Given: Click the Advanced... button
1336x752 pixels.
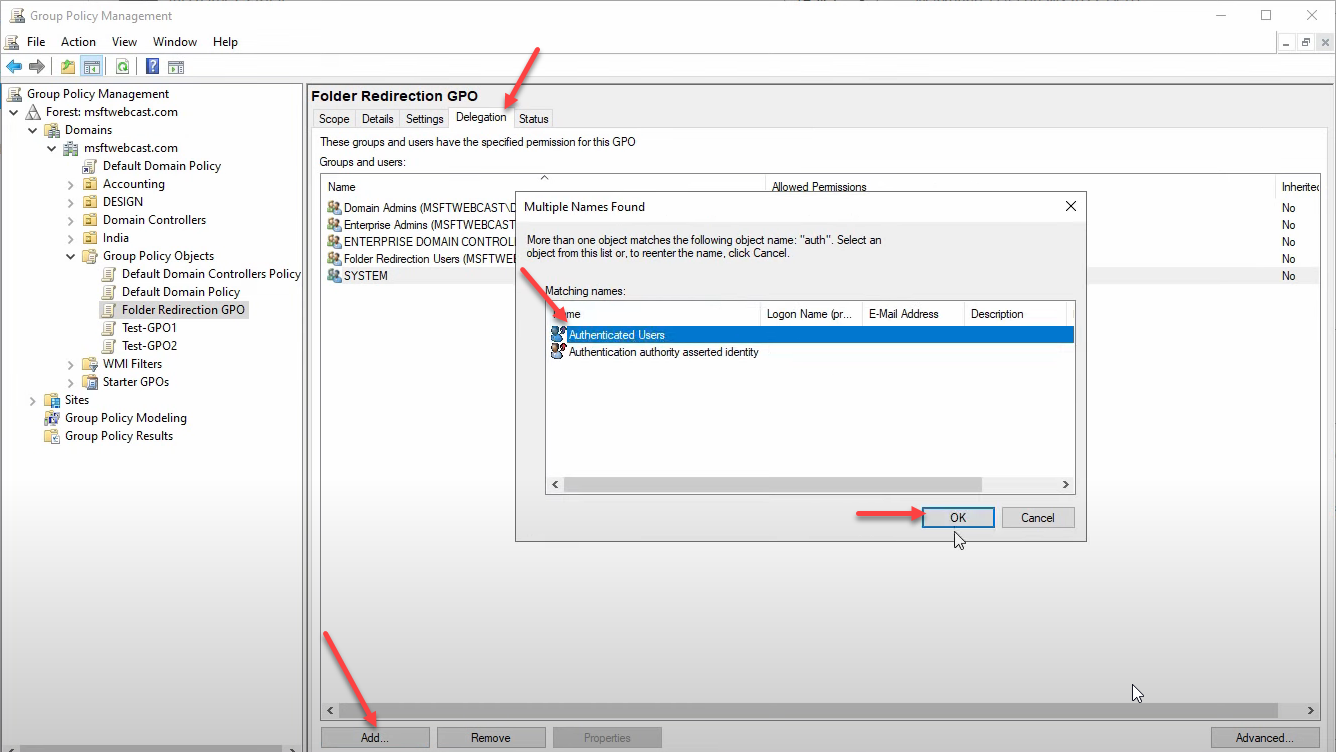Looking at the screenshot, I should click(1264, 738).
